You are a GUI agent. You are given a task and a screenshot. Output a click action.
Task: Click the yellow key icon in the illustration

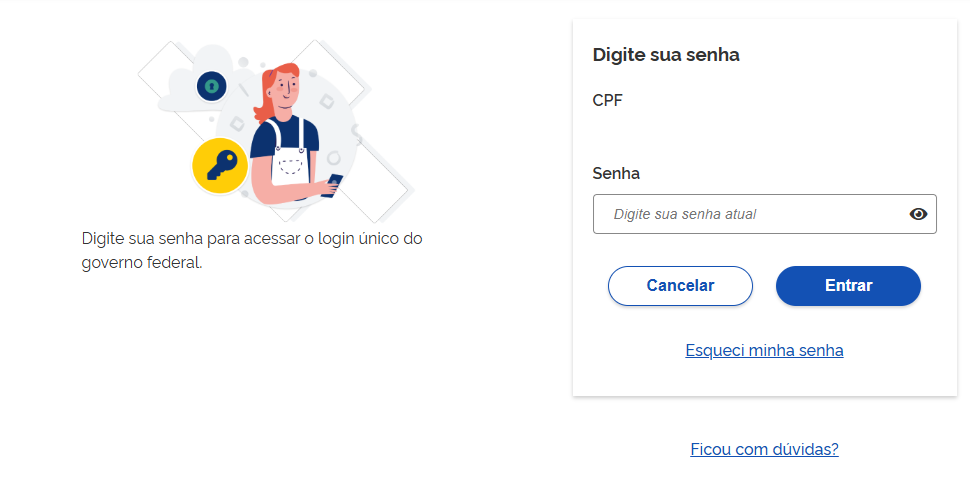(x=219, y=165)
